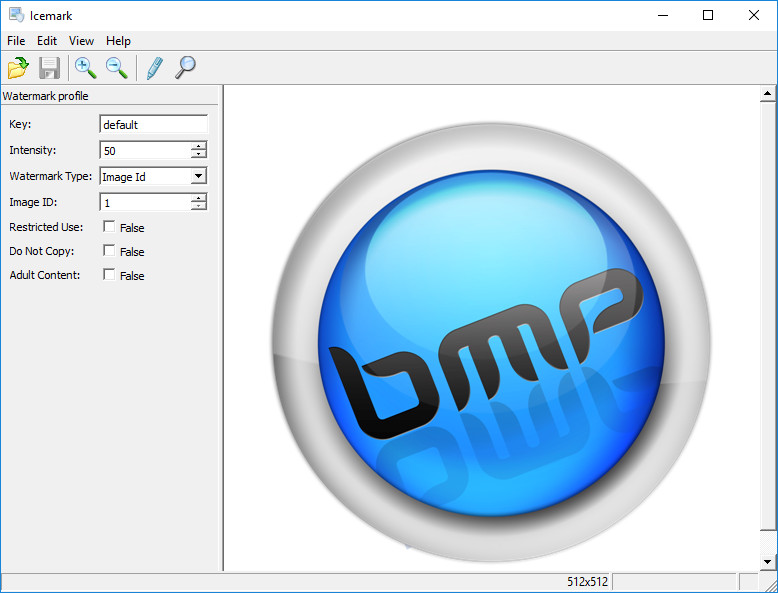Check the Adult Content checkbox
Screen dimensions: 778x593
[x=109, y=274]
